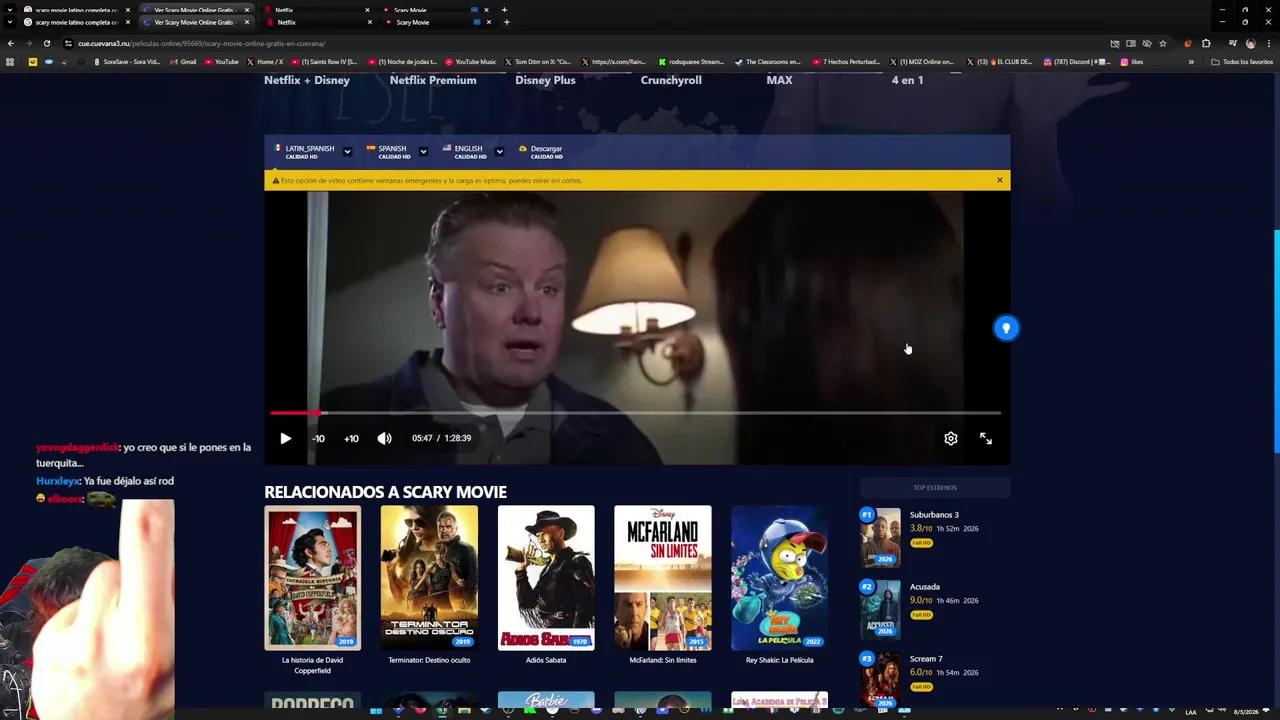Image resolution: width=1280 pixels, height=720 pixels.
Task: Open Terminator: Destino oculto poster
Action: coord(429,578)
